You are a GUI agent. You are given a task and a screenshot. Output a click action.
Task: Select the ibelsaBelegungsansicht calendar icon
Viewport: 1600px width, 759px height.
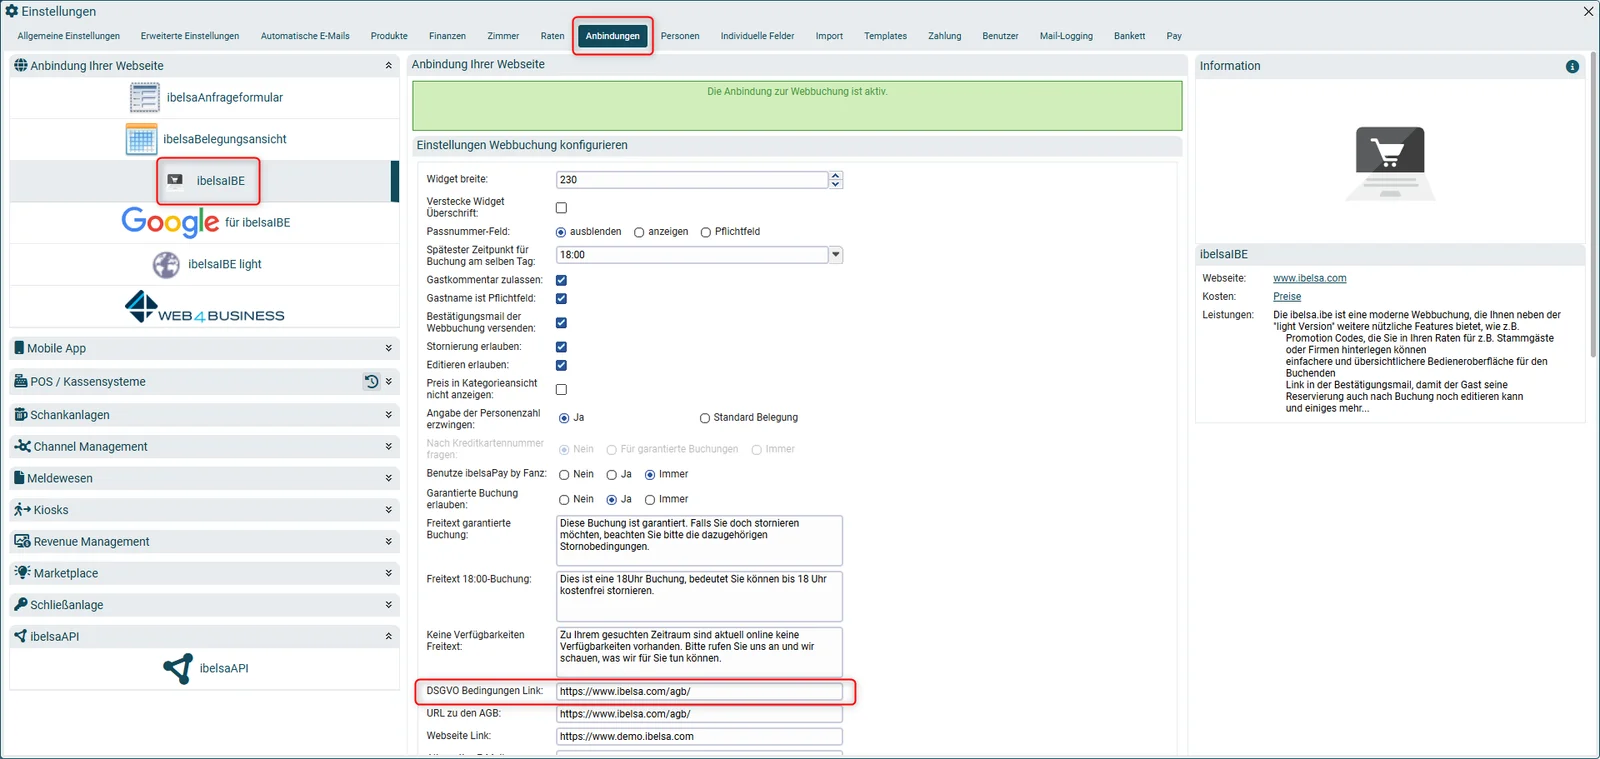[x=141, y=139]
